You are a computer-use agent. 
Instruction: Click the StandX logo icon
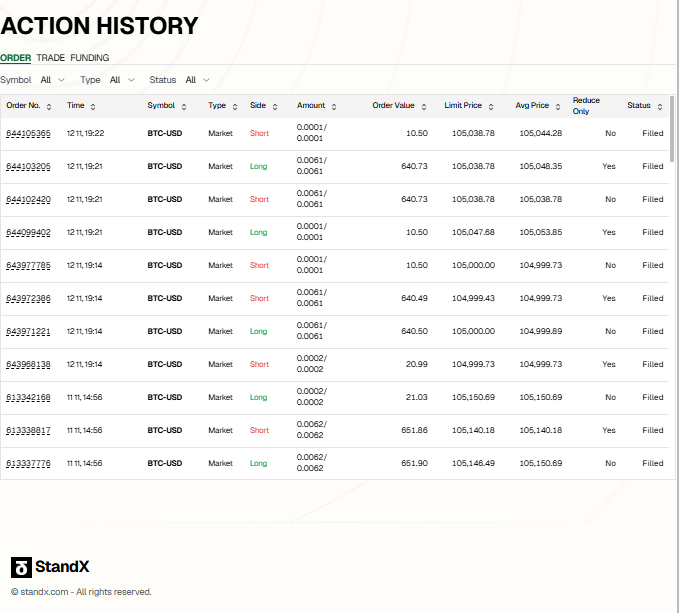[x=21, y=567]
